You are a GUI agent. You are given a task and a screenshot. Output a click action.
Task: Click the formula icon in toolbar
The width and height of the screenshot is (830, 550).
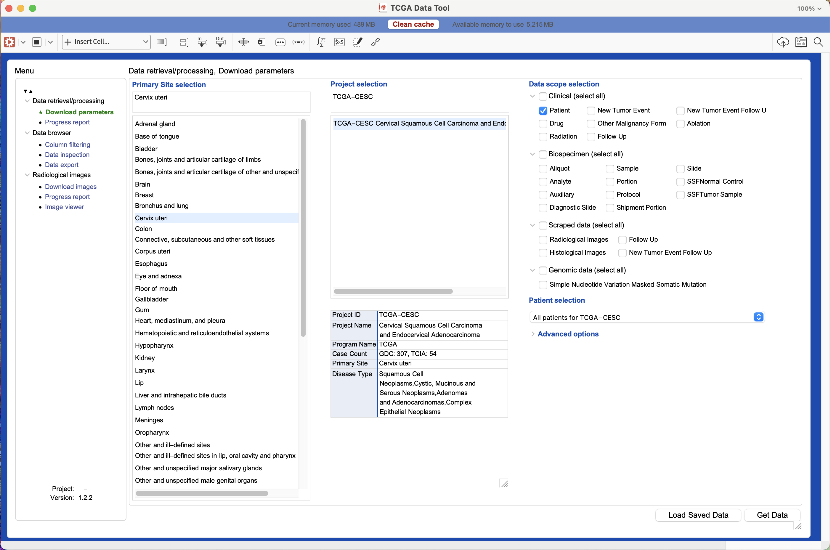pyautogui.click(x=321, y=42)
